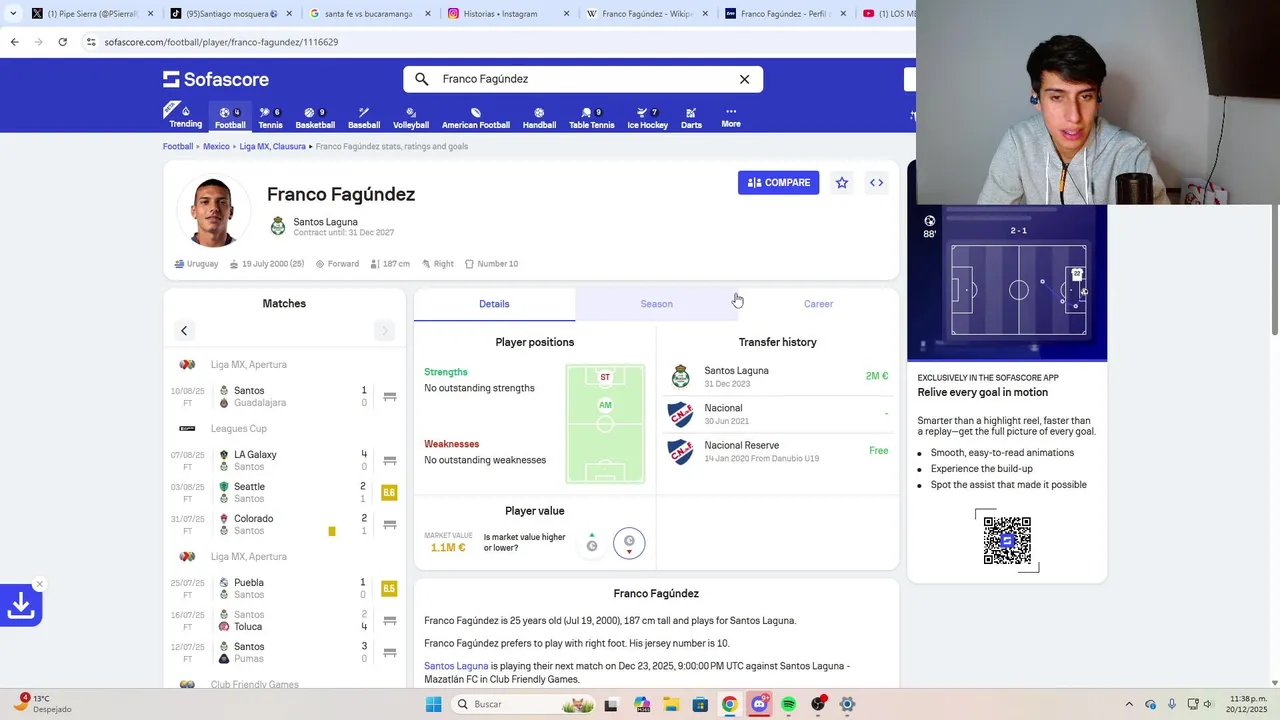The height and width of the screenshot is (720, 1280).
Task: Click the taskbar Buscar search box
Action: (523, 704)
